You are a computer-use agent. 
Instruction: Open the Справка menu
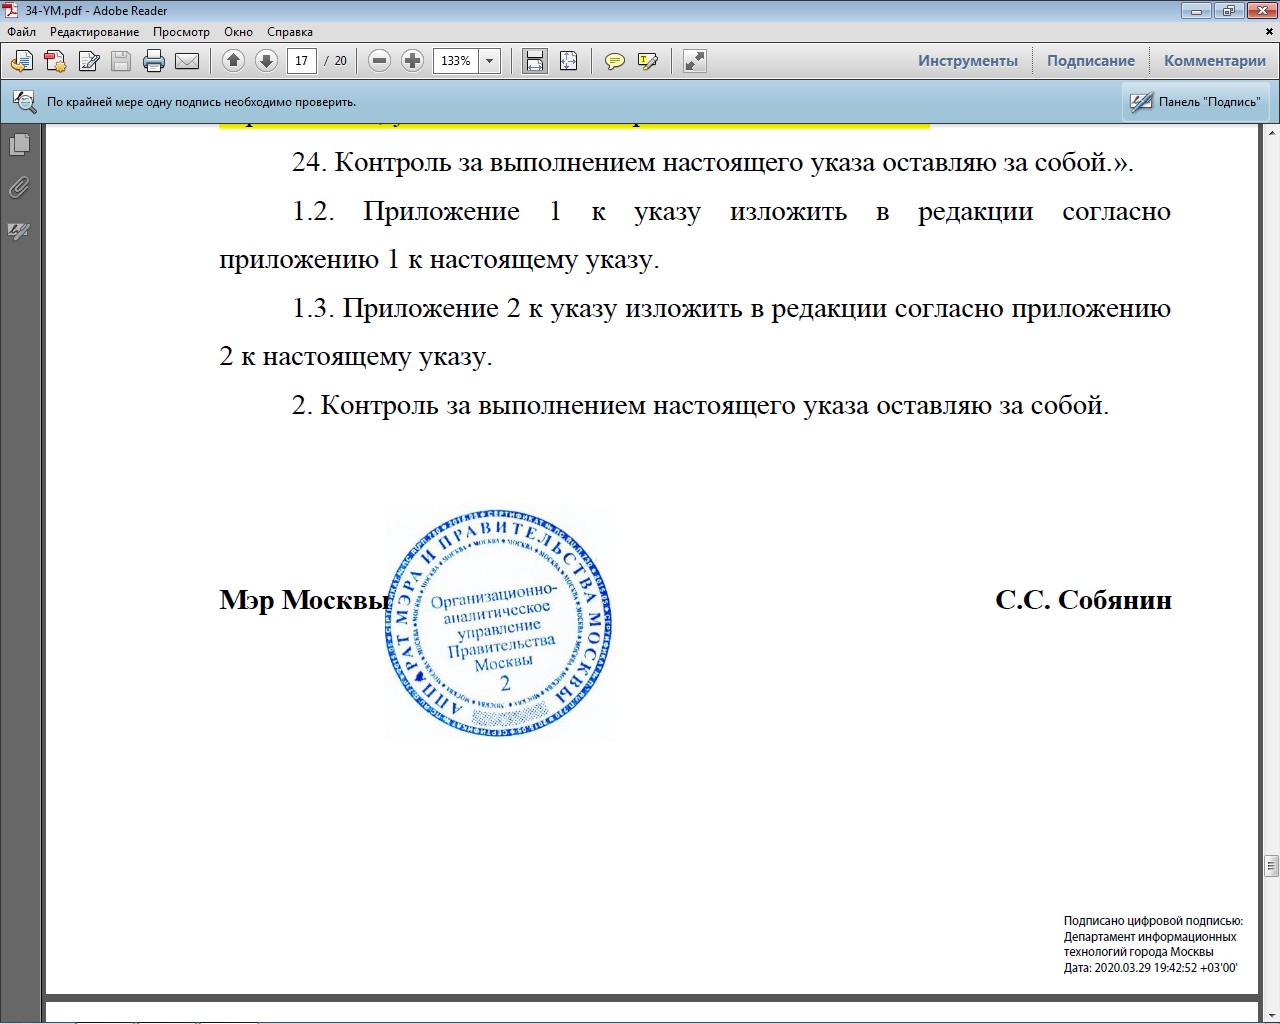(290, 32)
